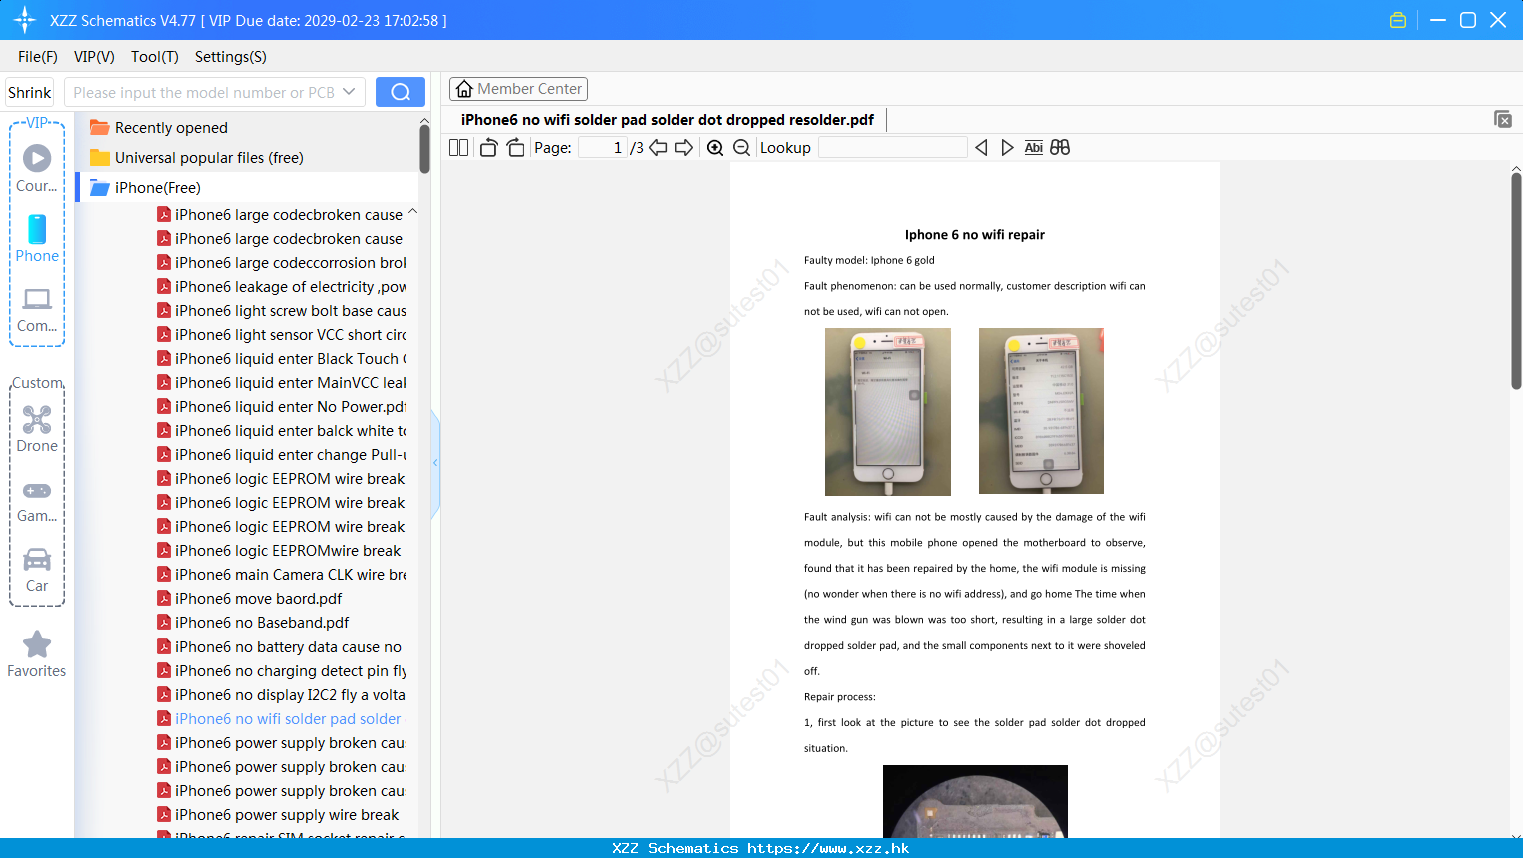Toggle two-page view in PDF toolbar

tap(459, 148)
